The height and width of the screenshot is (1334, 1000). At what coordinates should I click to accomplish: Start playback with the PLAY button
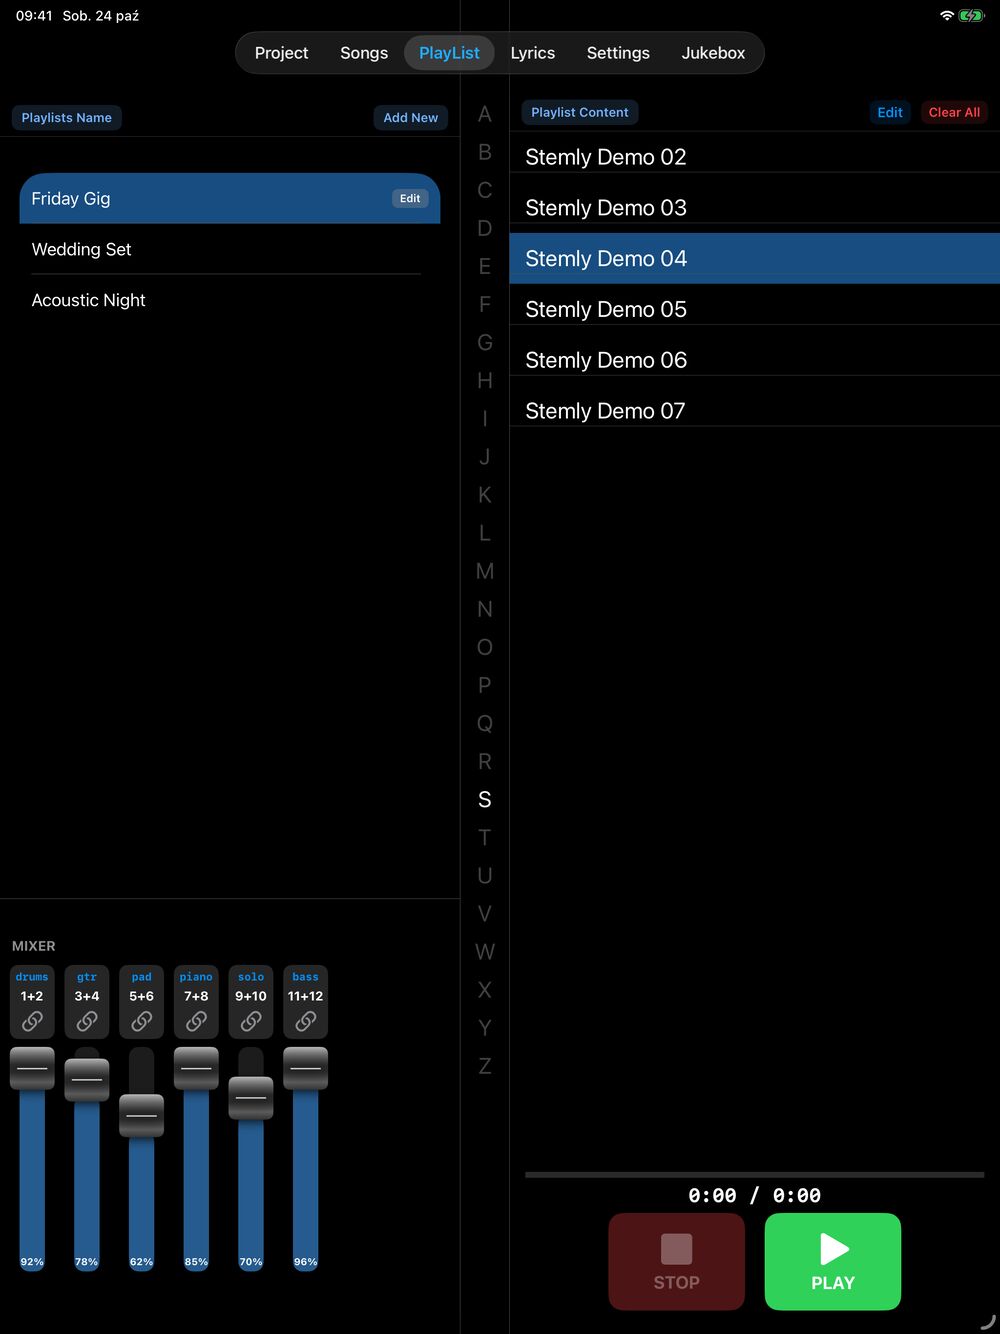point(833,1262)
